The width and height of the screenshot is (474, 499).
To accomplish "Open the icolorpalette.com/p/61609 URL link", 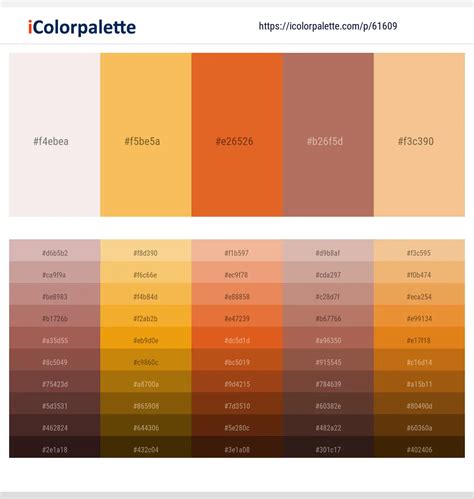I will pyautogui.click(x=328, y=26).
